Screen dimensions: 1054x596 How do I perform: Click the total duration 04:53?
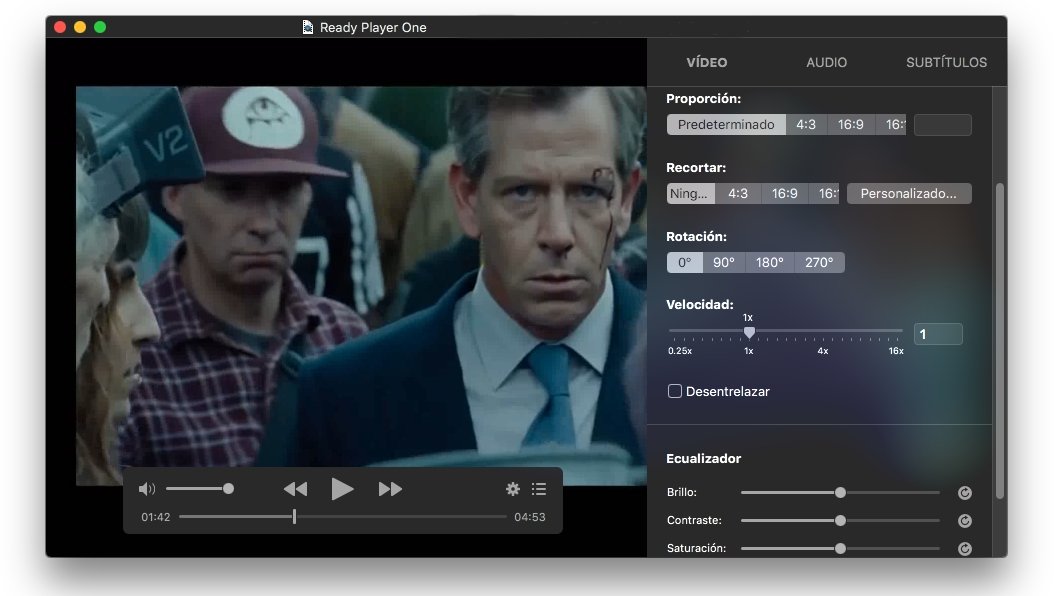pyautogui.click(x=530, y=517)
